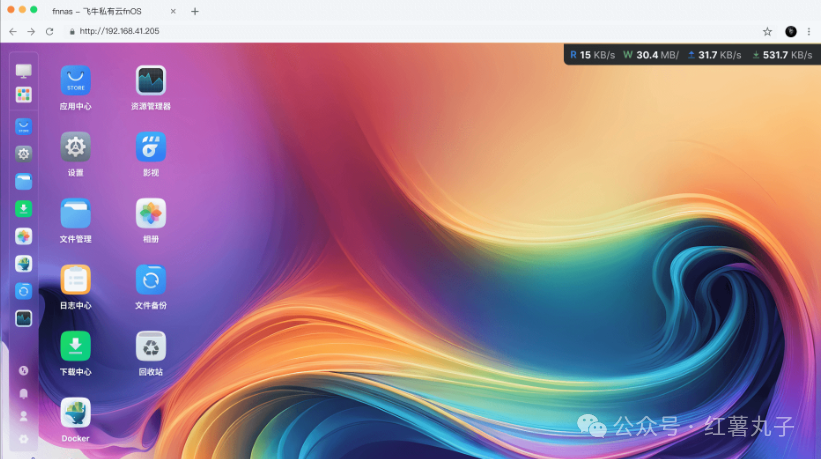The image size is (821, 459).
Task: Click the disk write speed 30.4 MB/s indicator
Action: tap(651, 55)
